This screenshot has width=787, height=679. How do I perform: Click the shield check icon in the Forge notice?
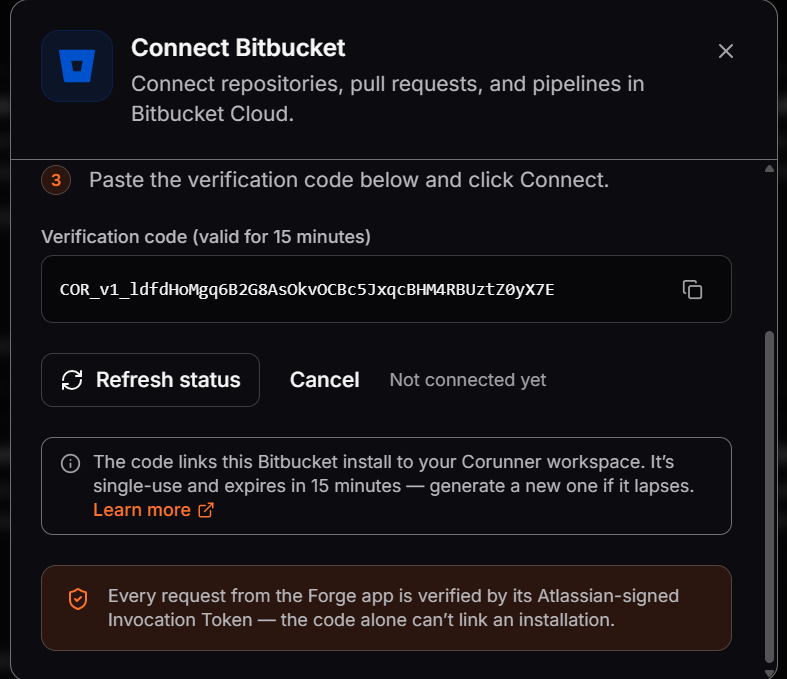tap(78, 599)
